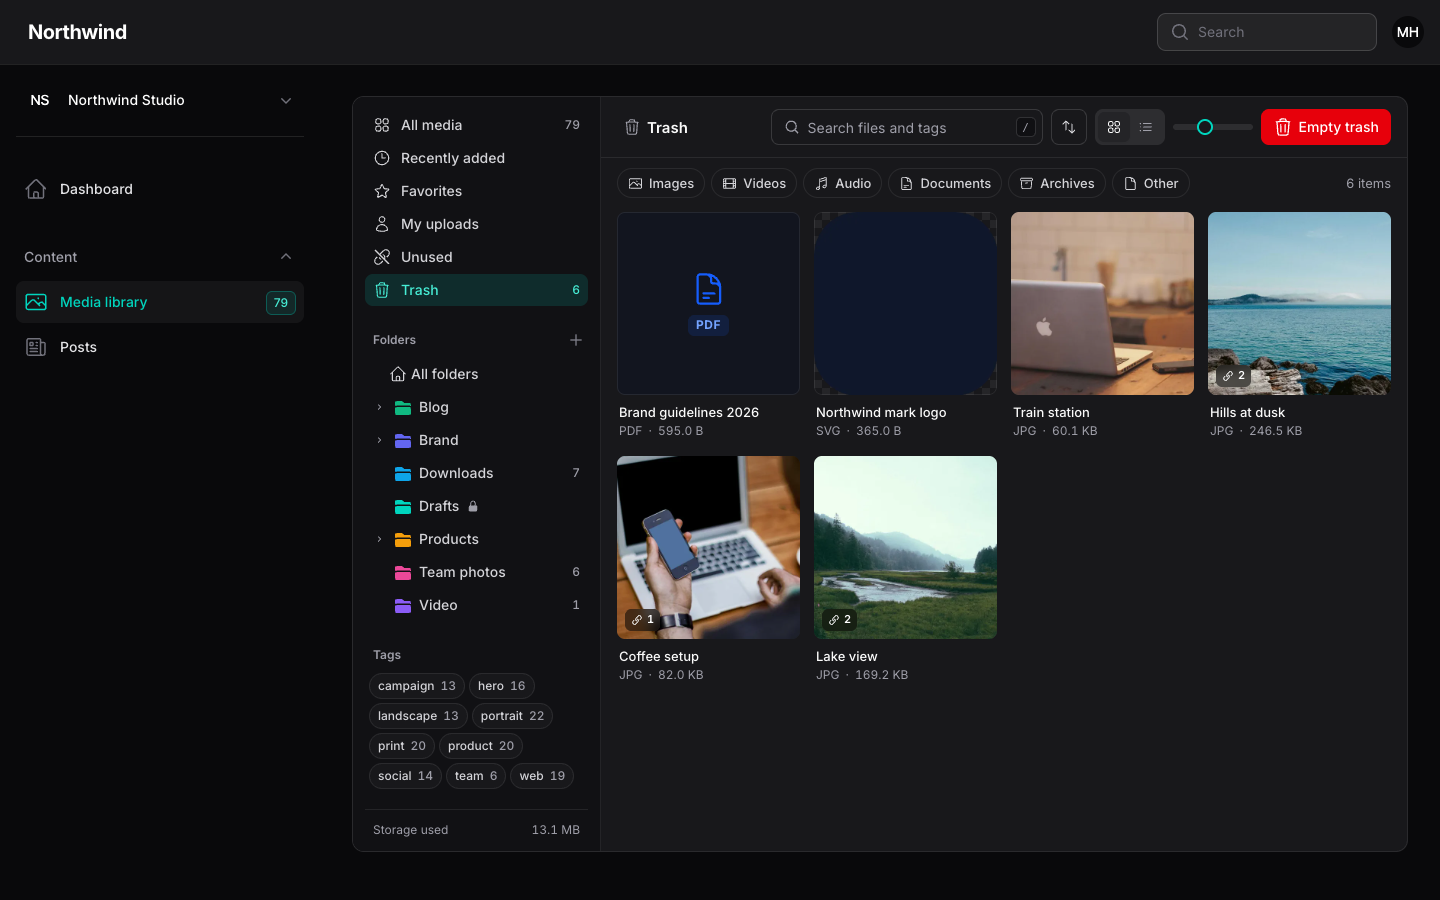Open Brand guidelines 2026 PDF thumbnail
The width and height of the screenshot is (1440, 900).
[x=708, y=303]
